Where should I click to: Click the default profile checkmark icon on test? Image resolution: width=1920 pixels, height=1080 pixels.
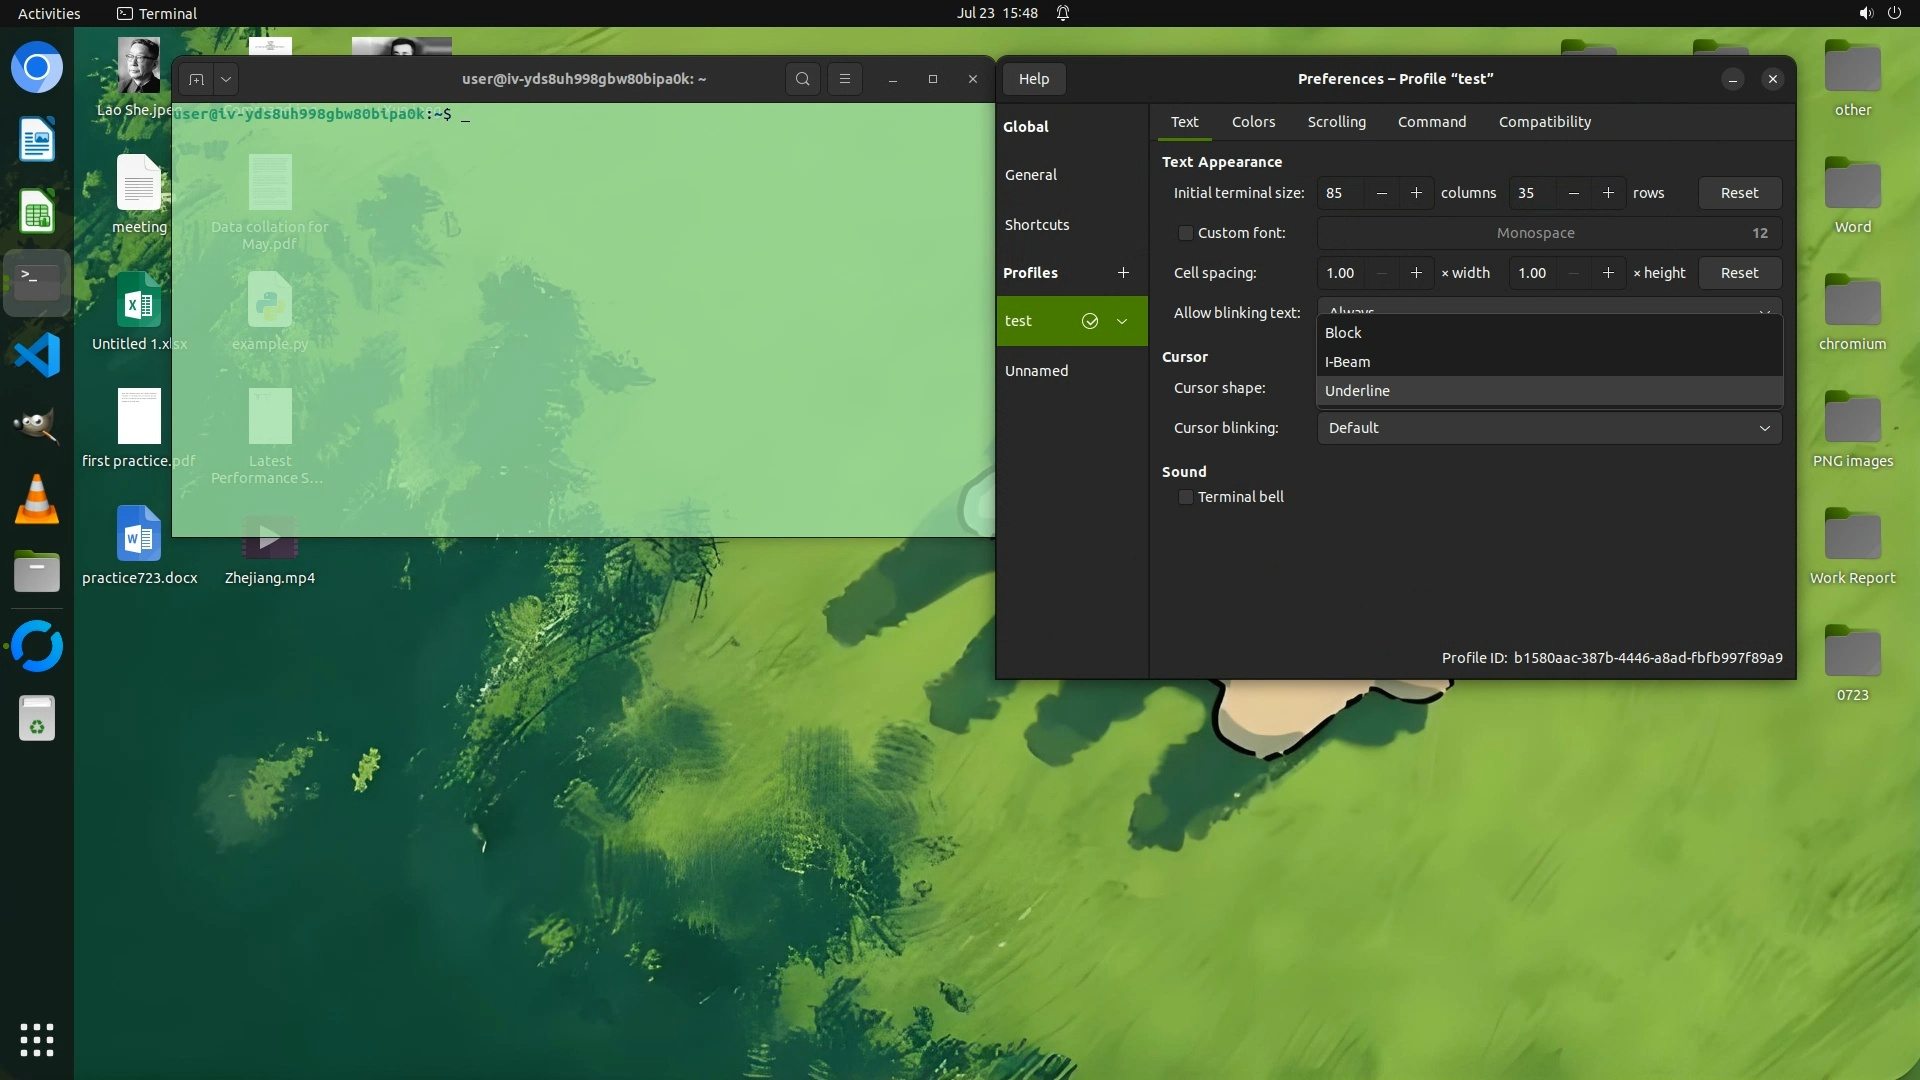(x=1090, y=321)
